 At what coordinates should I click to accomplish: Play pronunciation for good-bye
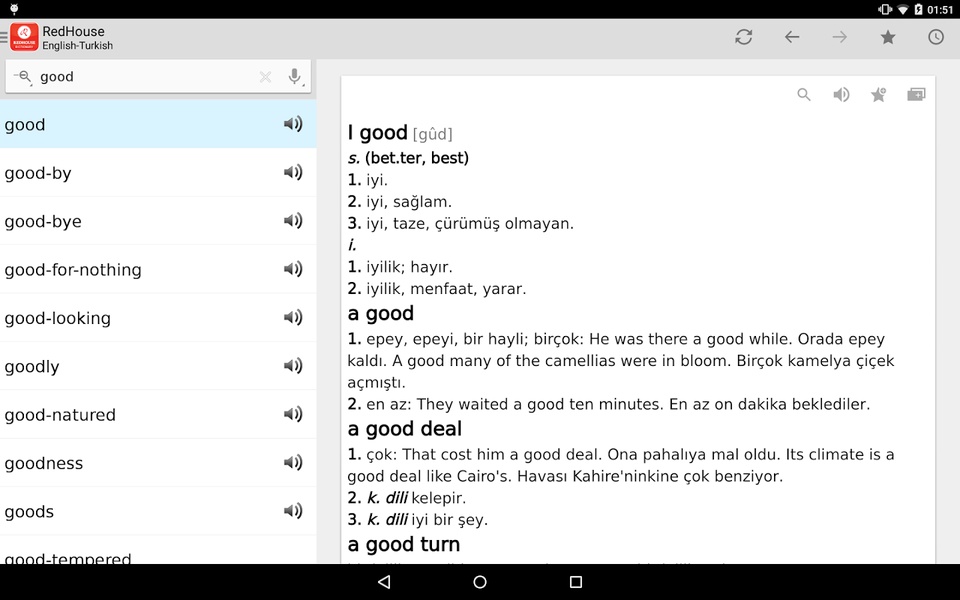pos(293,221)
